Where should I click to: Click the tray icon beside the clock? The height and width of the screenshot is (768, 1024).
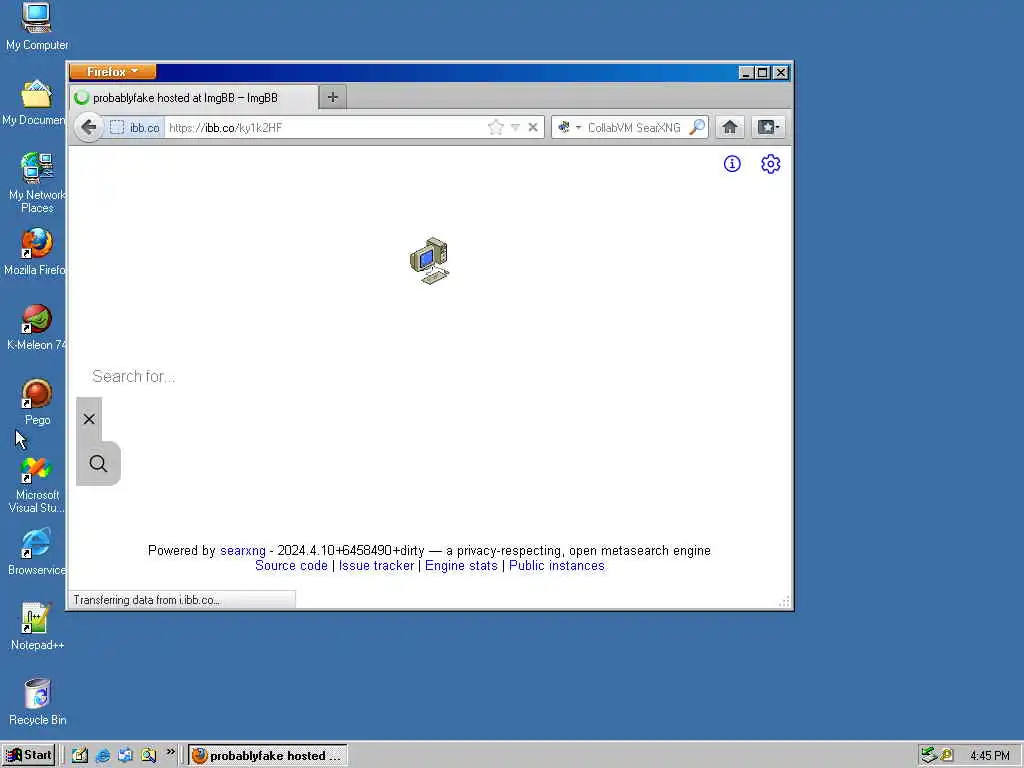pyautogui.click(x=946, y=756)
